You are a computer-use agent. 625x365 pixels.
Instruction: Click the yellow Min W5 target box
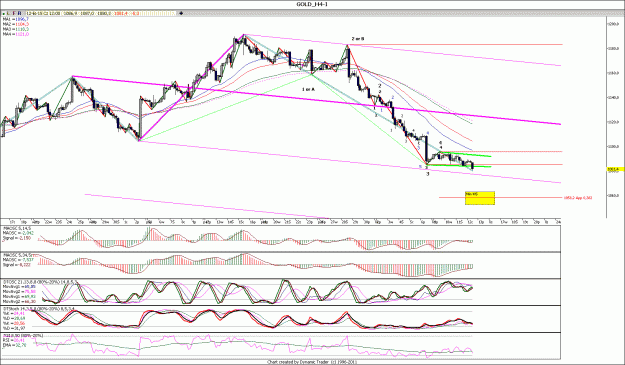click(480, 198)
